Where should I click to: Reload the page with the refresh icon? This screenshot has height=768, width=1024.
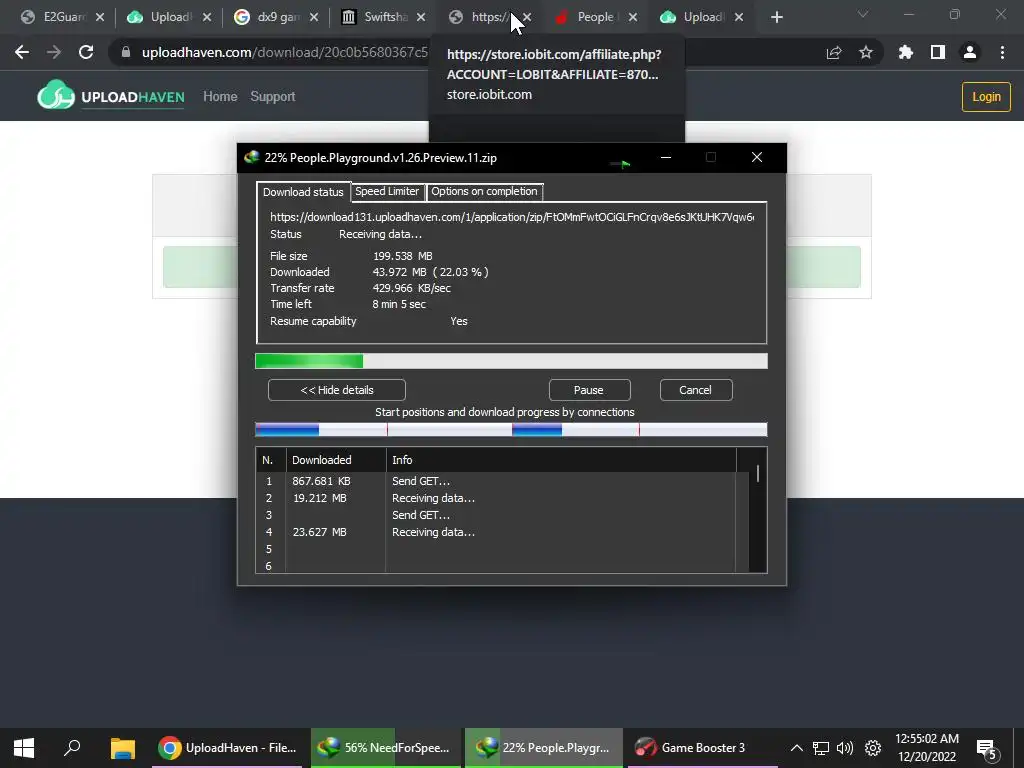click(x=86, y=52)
